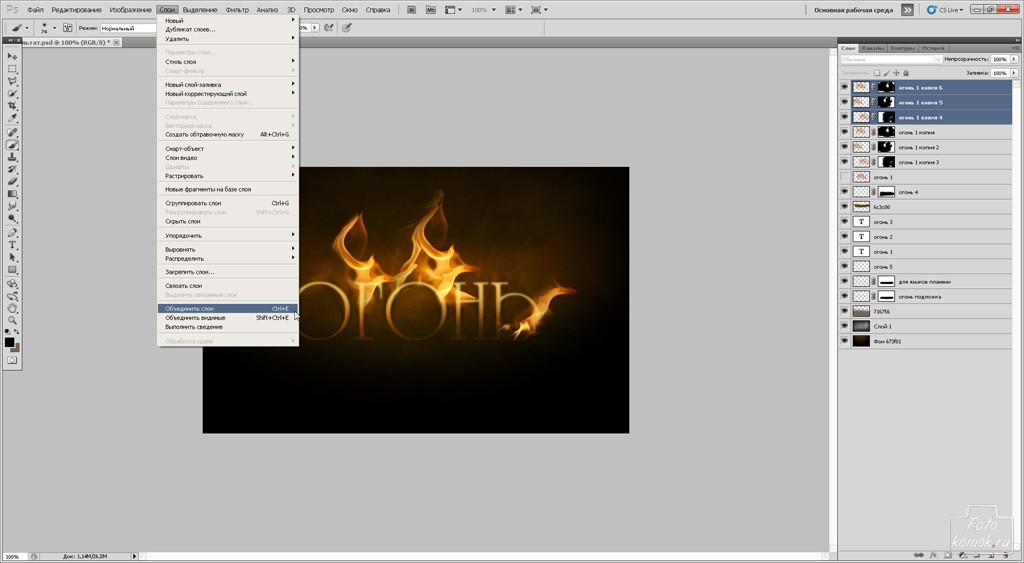
Task: Click the Opacity value field in Layers panel
Action: tap(1000, 59)
